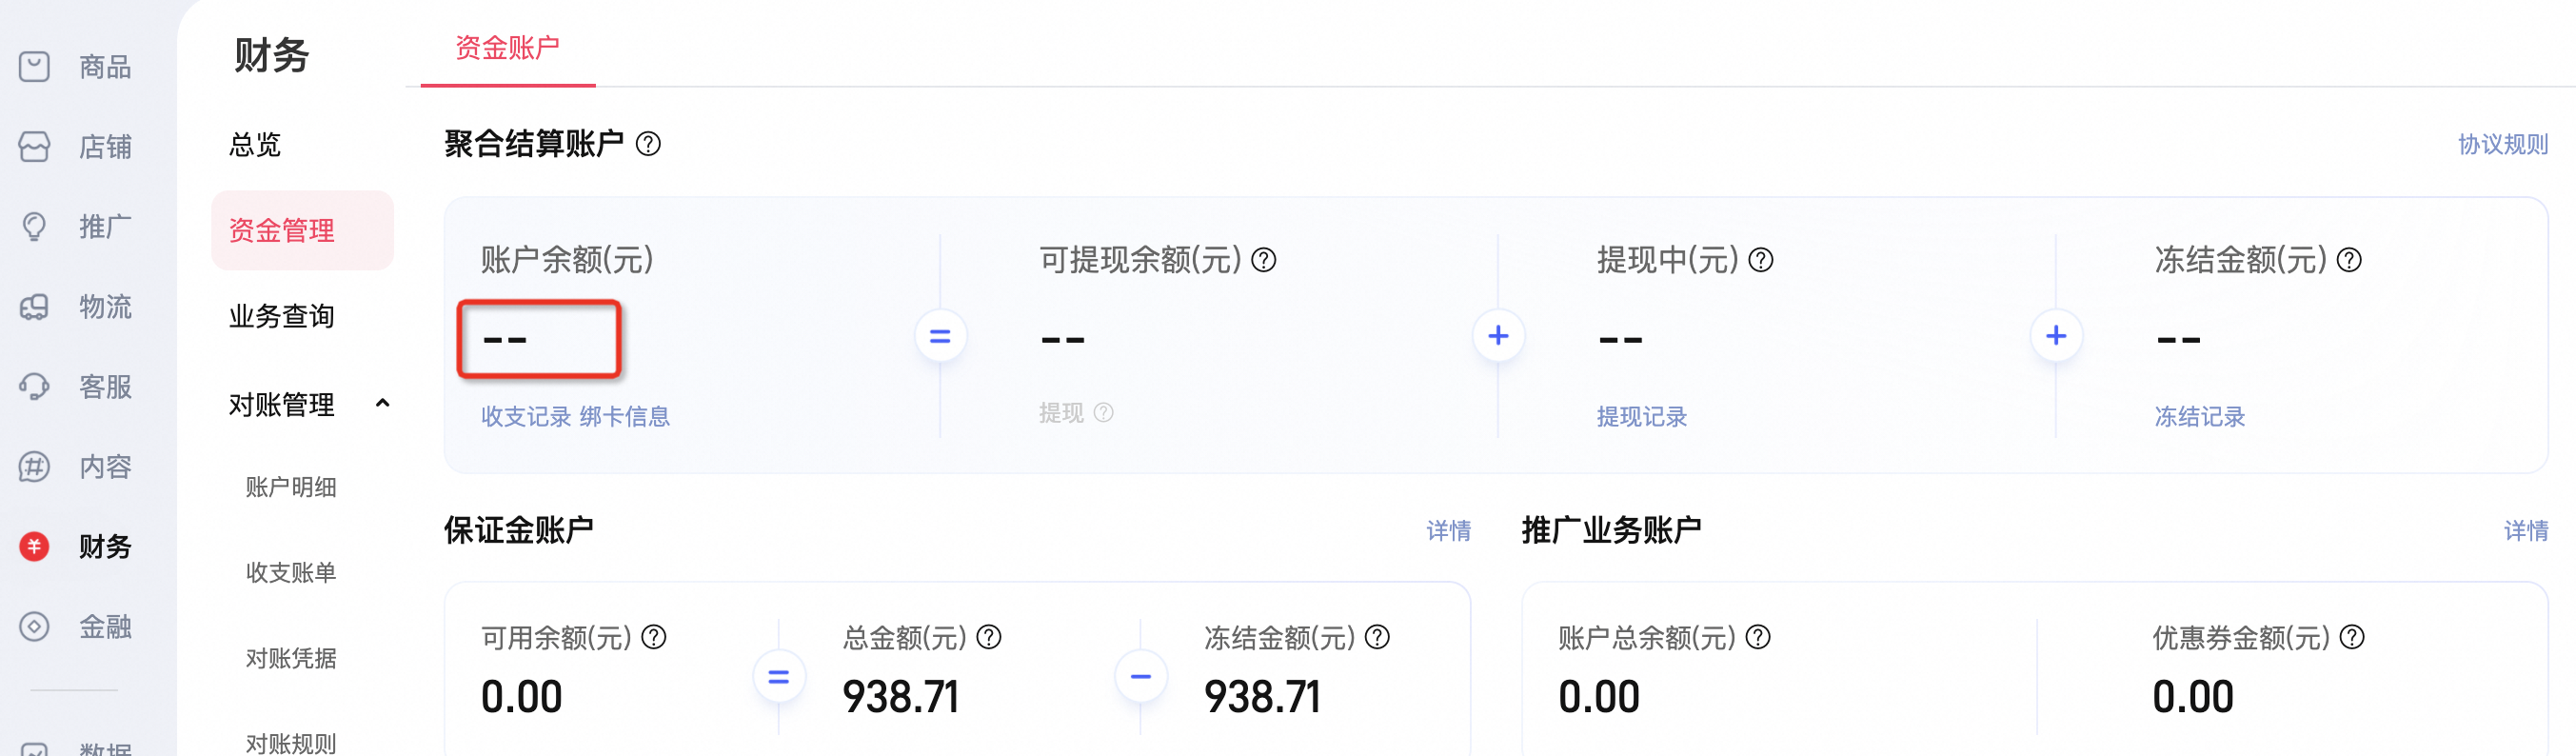The width and height of the screenshot is (2576, 756).
Task: Click the 提现 link under 可提现余额
Action: (x=1061, y=413)
